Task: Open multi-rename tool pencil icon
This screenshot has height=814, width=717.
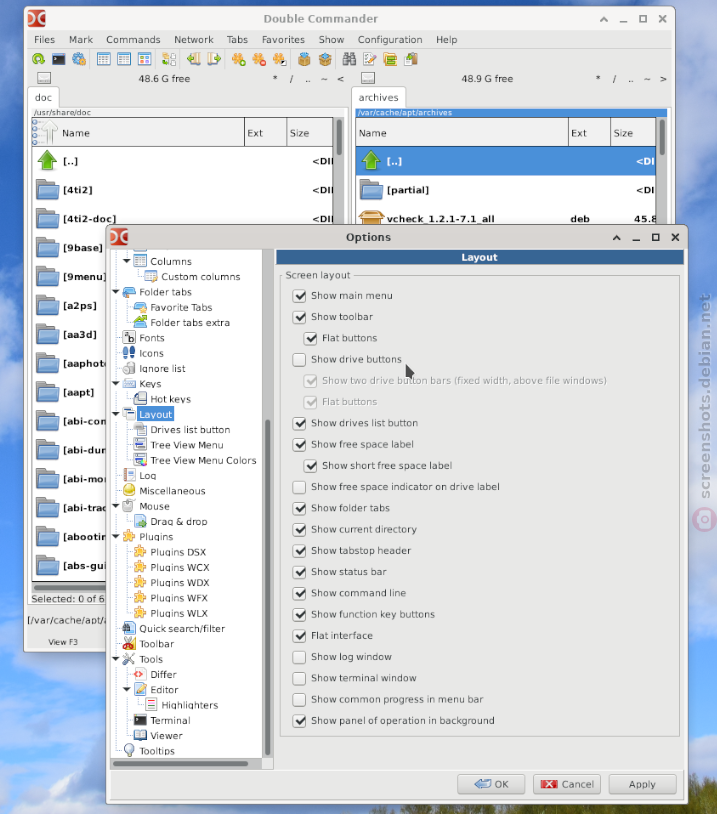Action: click(x=370, y=59)
